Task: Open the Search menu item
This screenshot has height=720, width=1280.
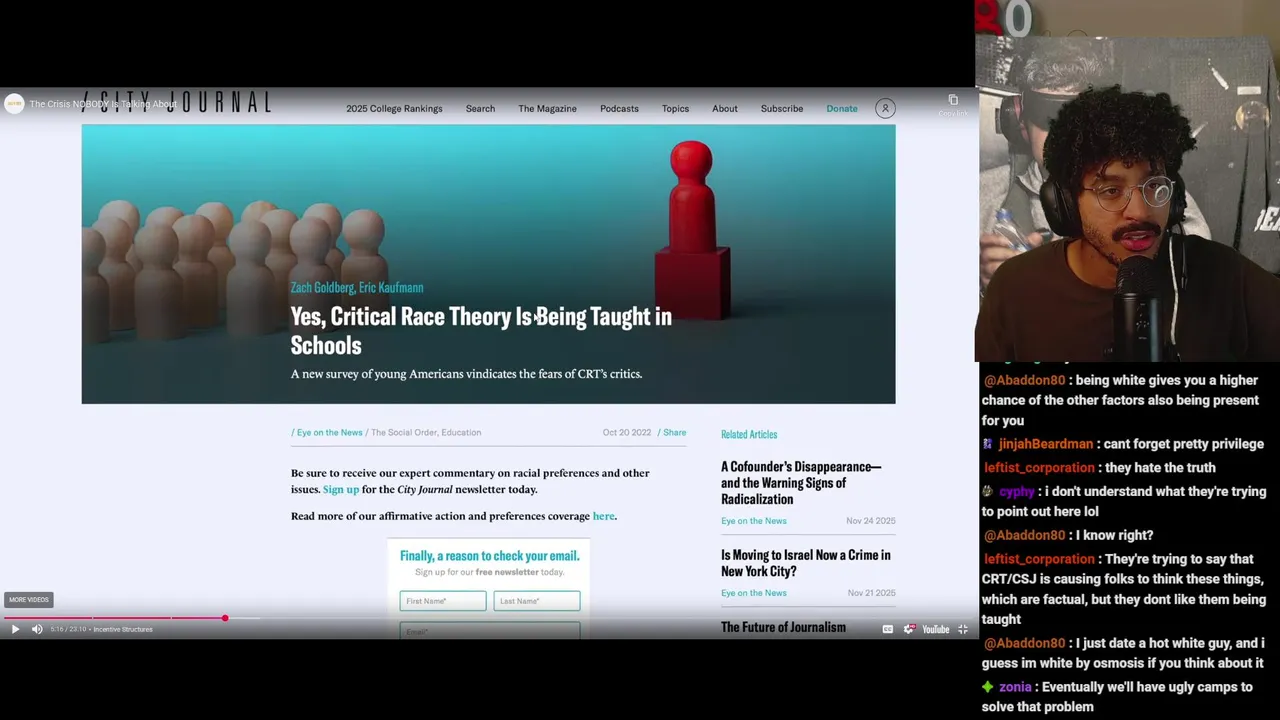Action: (480, 108)
